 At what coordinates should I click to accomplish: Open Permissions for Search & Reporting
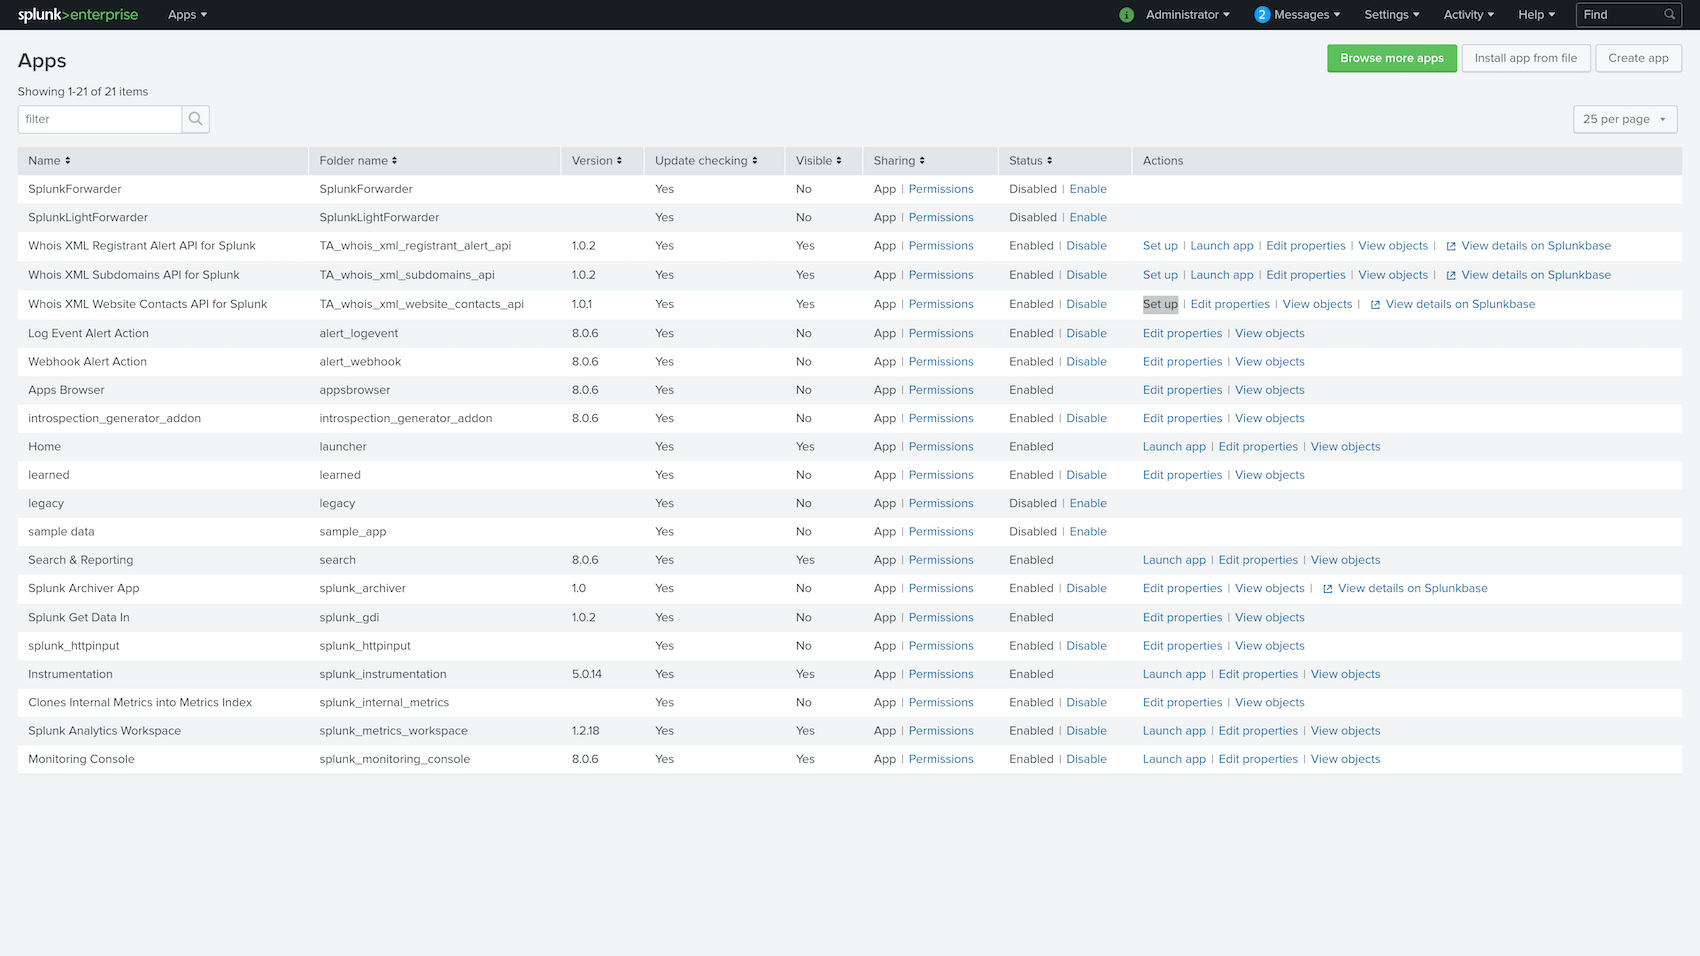[941, 561]
